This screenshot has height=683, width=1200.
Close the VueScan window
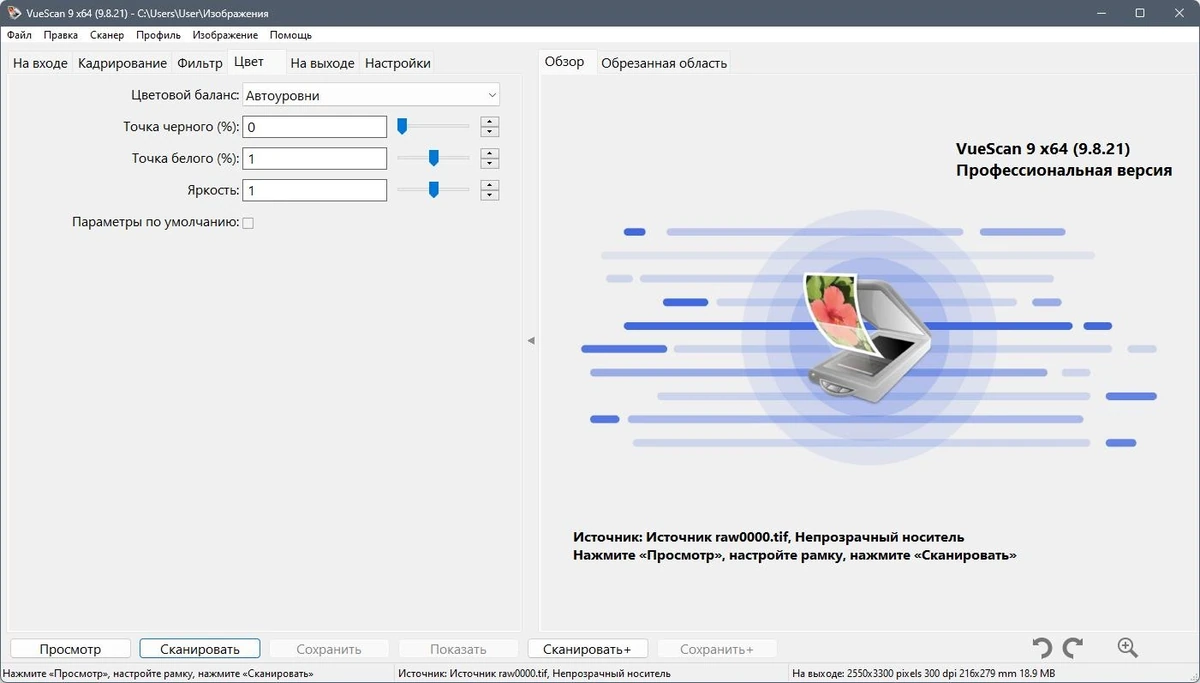(x=1180, y=13)
